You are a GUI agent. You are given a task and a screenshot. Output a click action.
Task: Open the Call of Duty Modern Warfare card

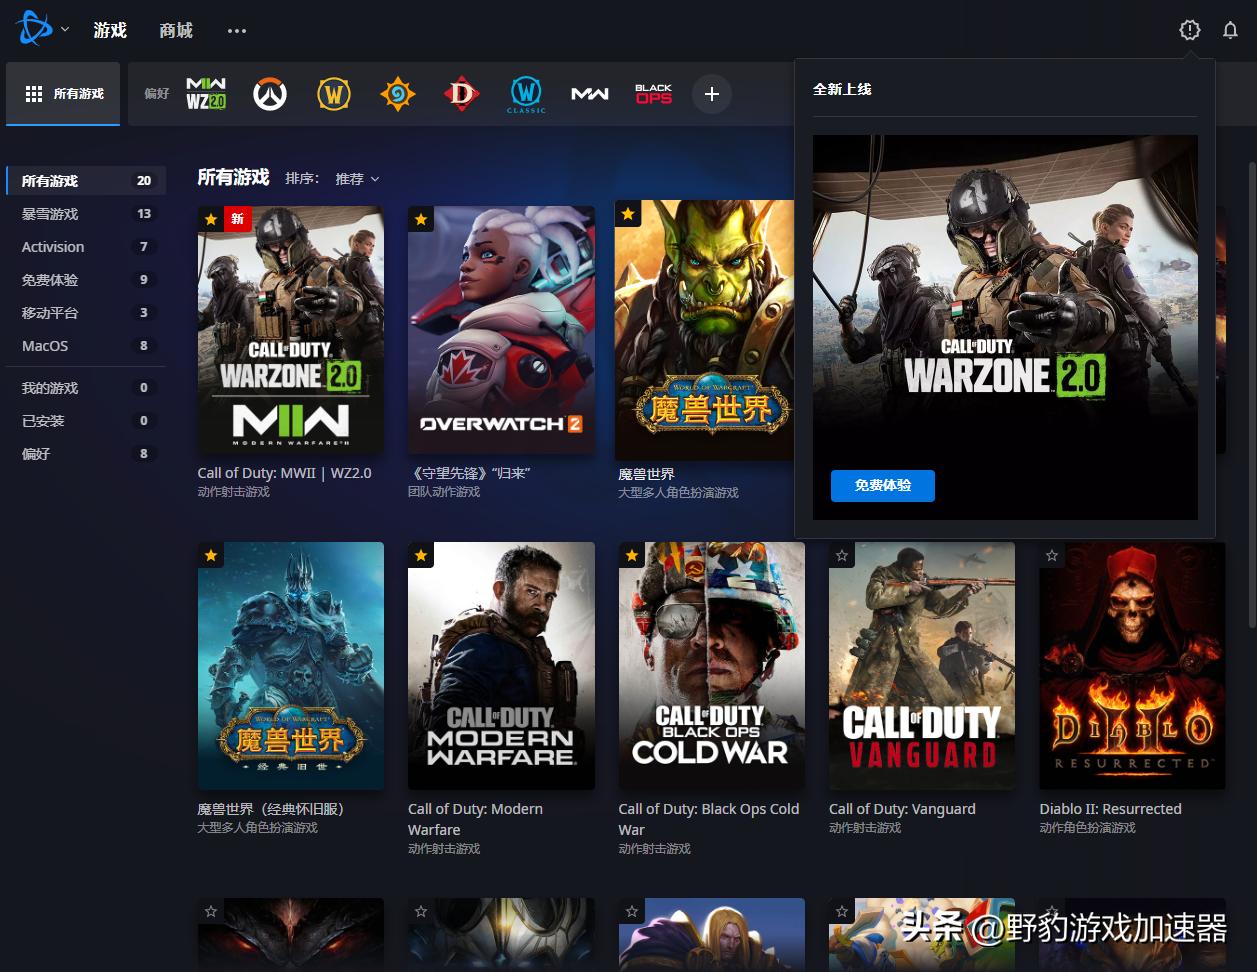501,666
